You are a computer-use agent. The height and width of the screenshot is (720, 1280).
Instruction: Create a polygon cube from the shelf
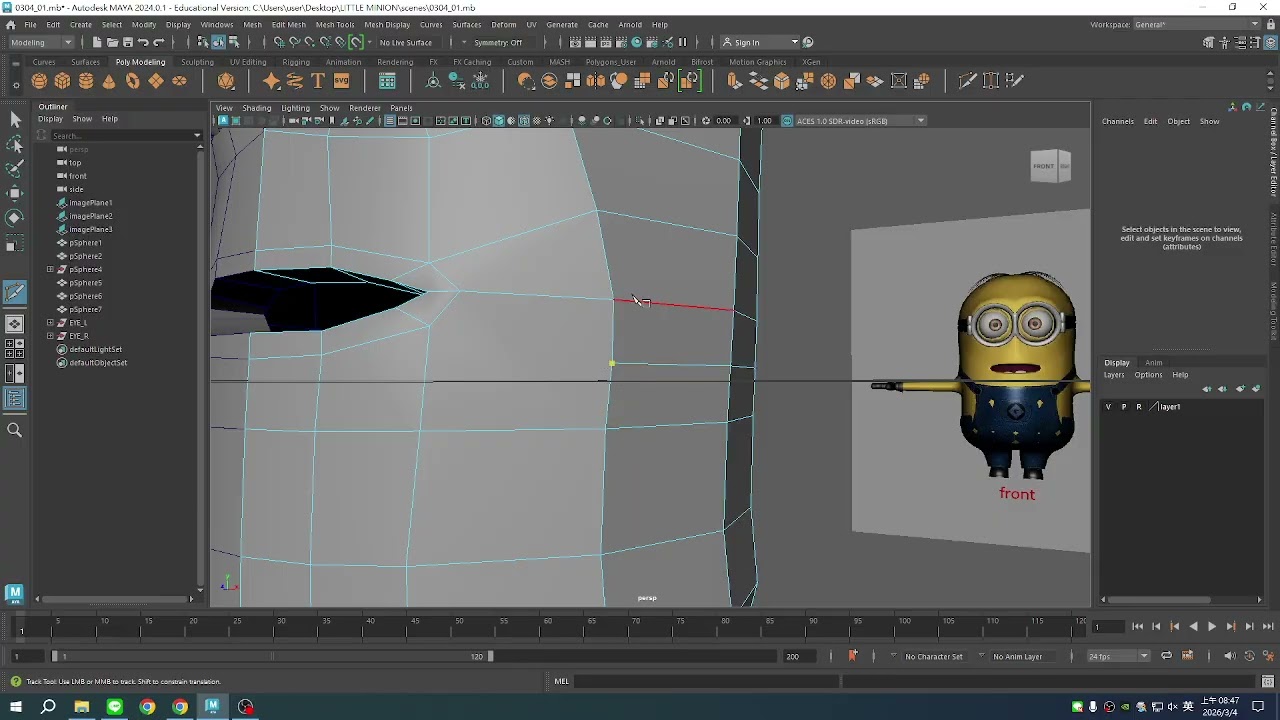[62, 81]
